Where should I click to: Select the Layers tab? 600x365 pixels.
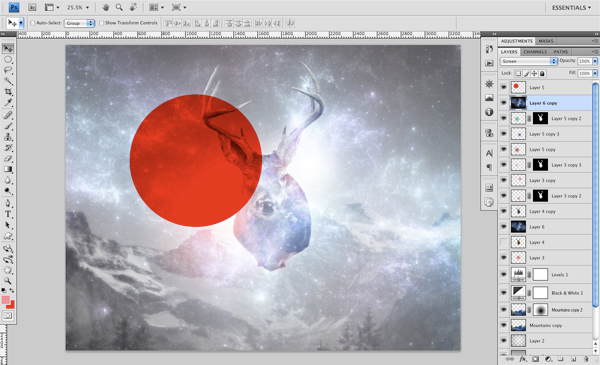pyautogui.click(x=509, y=52)
